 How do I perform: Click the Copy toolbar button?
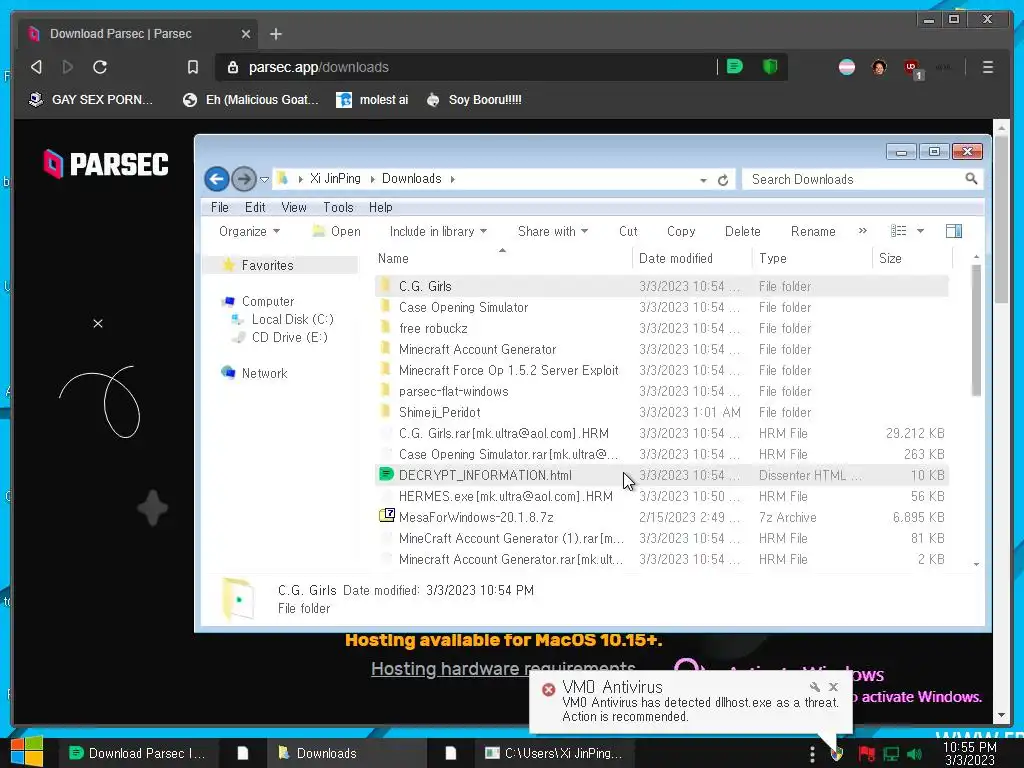[x=681, y=231]
